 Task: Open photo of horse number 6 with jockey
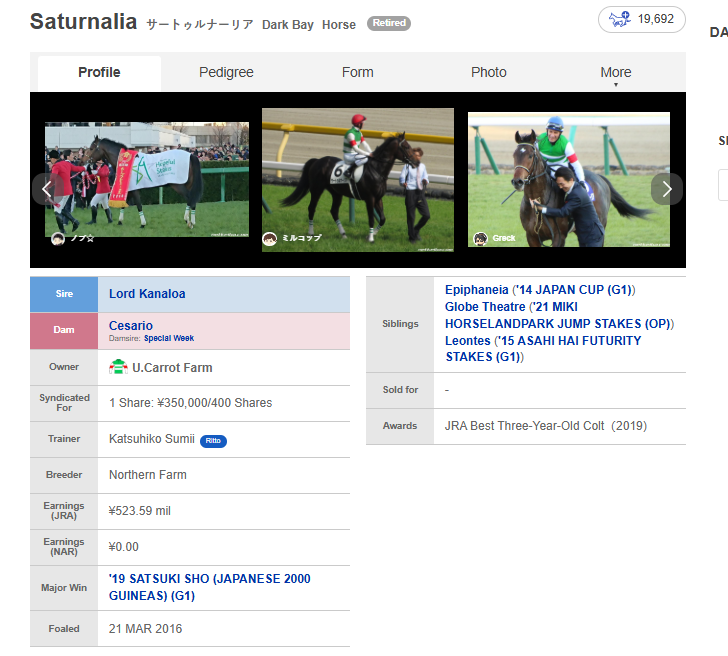[358, 180]
